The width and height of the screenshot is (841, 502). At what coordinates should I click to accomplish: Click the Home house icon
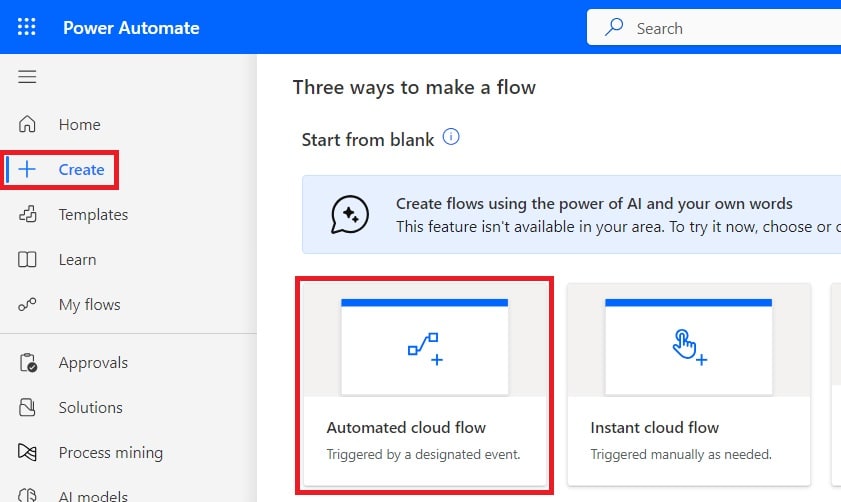coord(27,124)
